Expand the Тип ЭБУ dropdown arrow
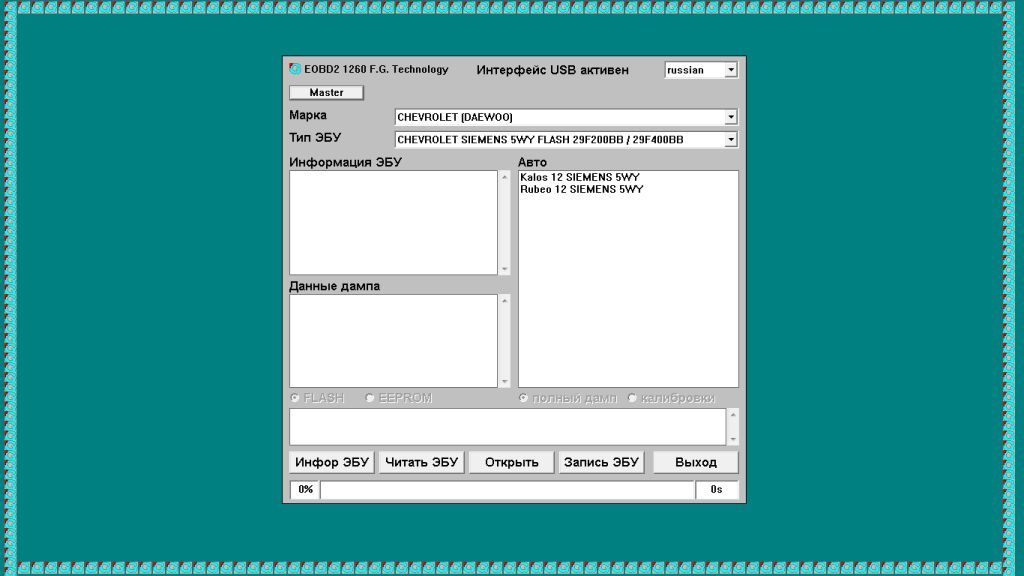The height and width of the screenshot is (576, 1024). (x=731, y=139)
